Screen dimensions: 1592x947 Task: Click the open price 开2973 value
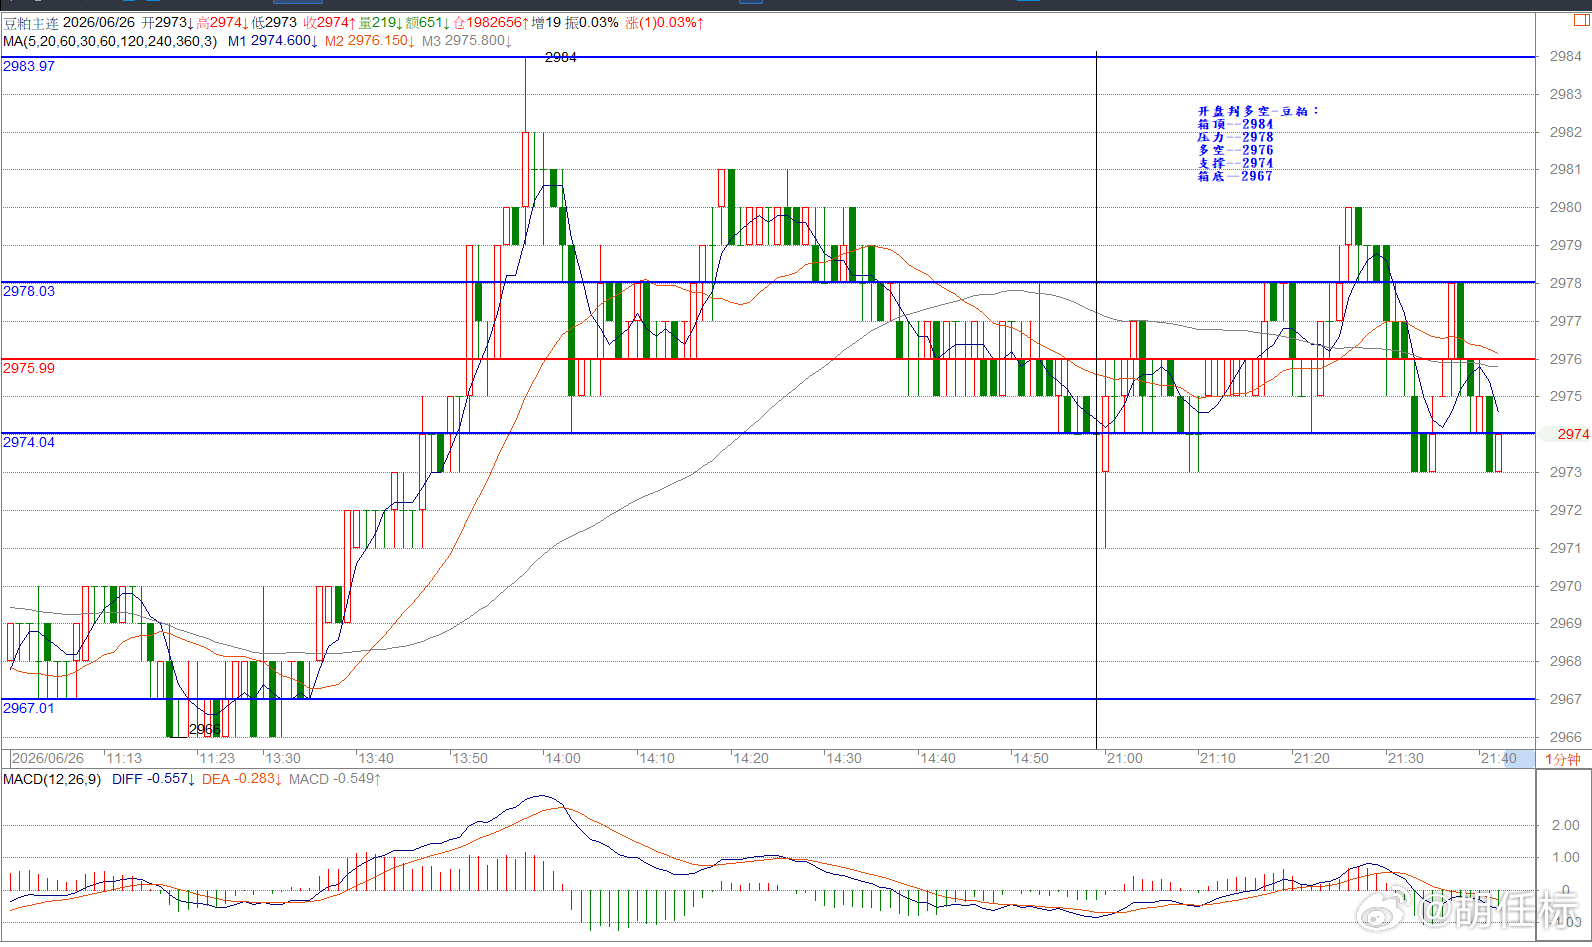pos(167,23)
